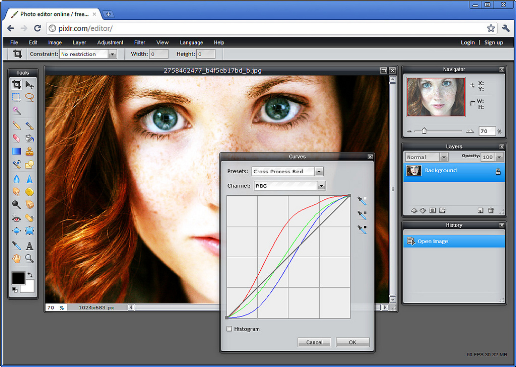Click the delete layer trash icon
This screenshot has height=367, width=516.
click(491, 210)
